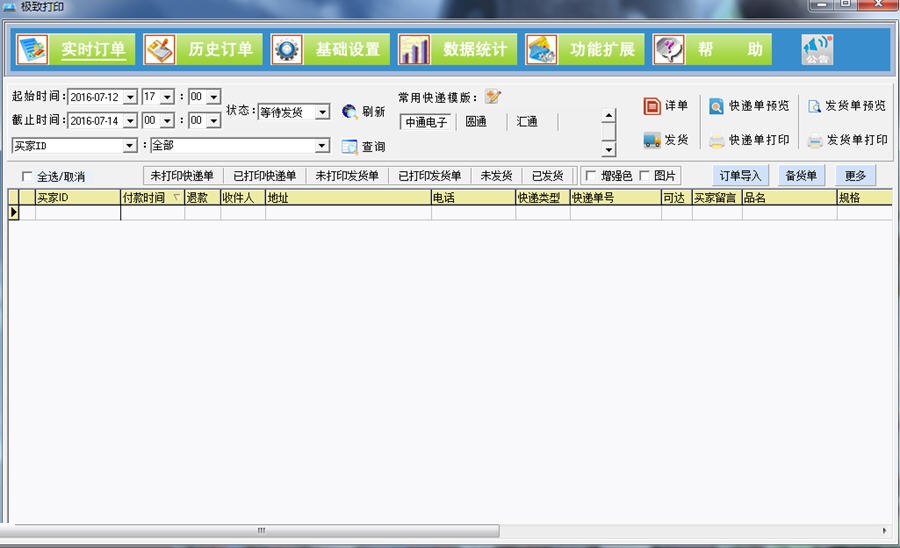Click the 快递单打印 printer icon

click(x=716, y=141)
